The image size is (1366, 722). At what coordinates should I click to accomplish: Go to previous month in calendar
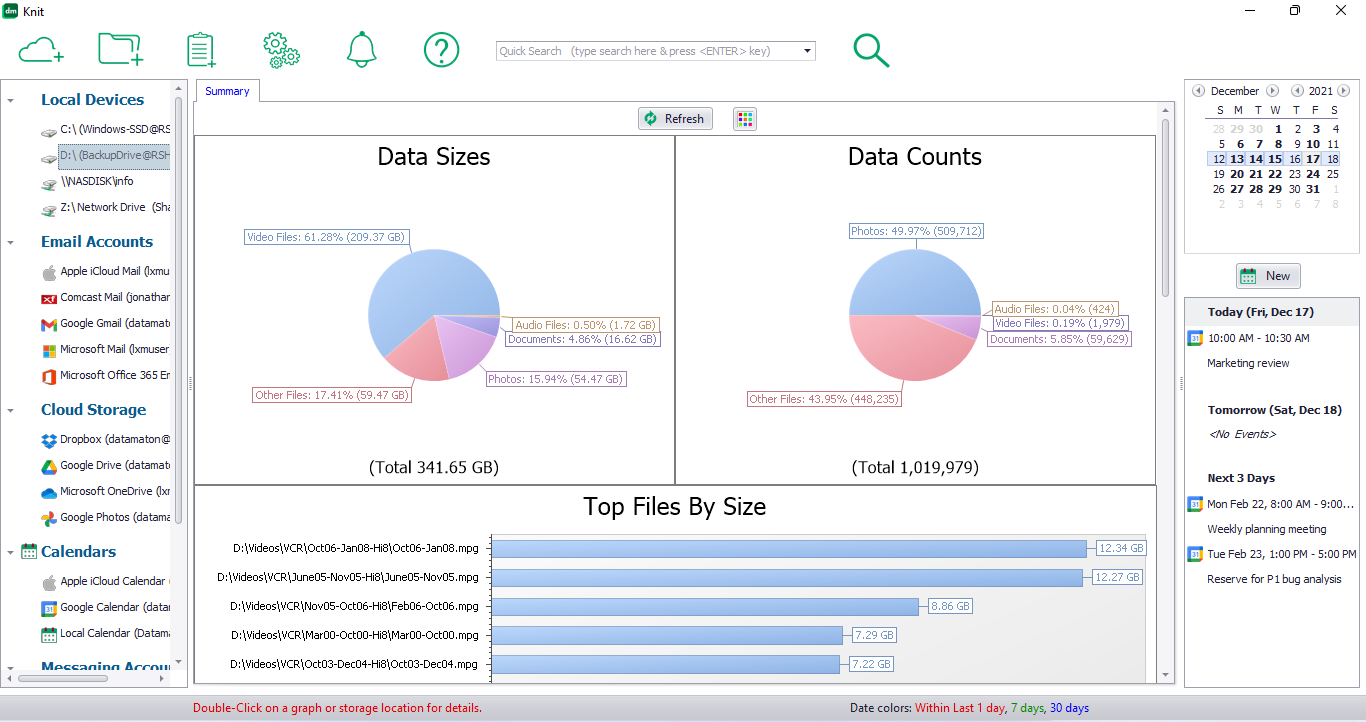pos(1198,91)
